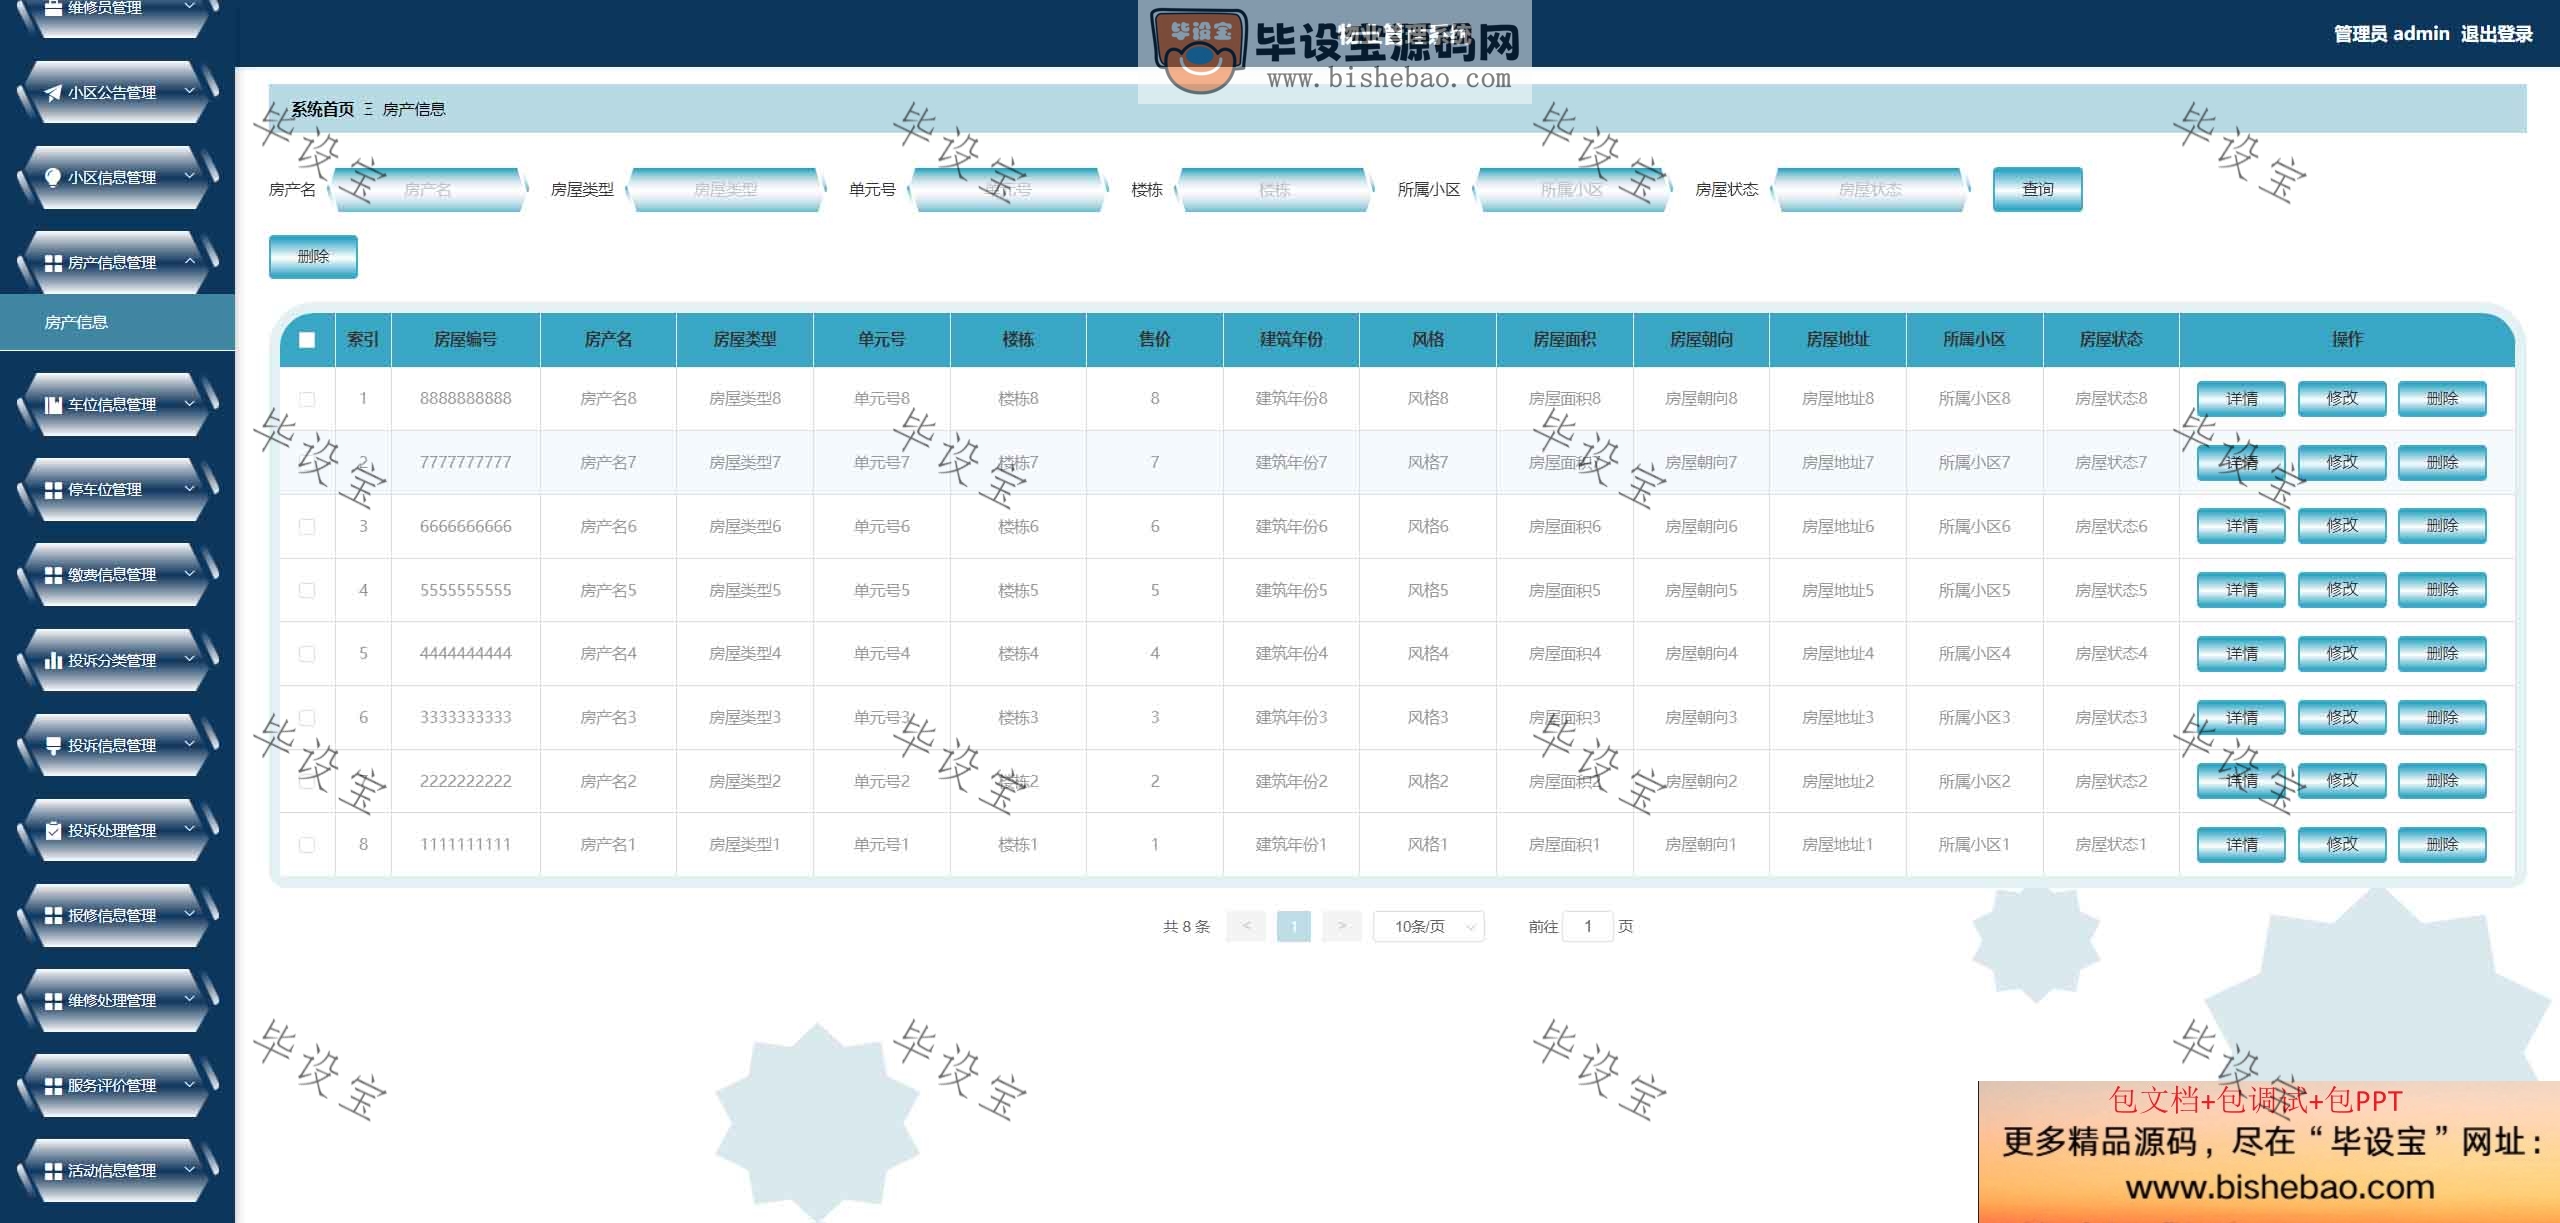2560x1223 pixels.
Task: Open 详情 for 房产名8 row
Action: [x=2241, y=399]
